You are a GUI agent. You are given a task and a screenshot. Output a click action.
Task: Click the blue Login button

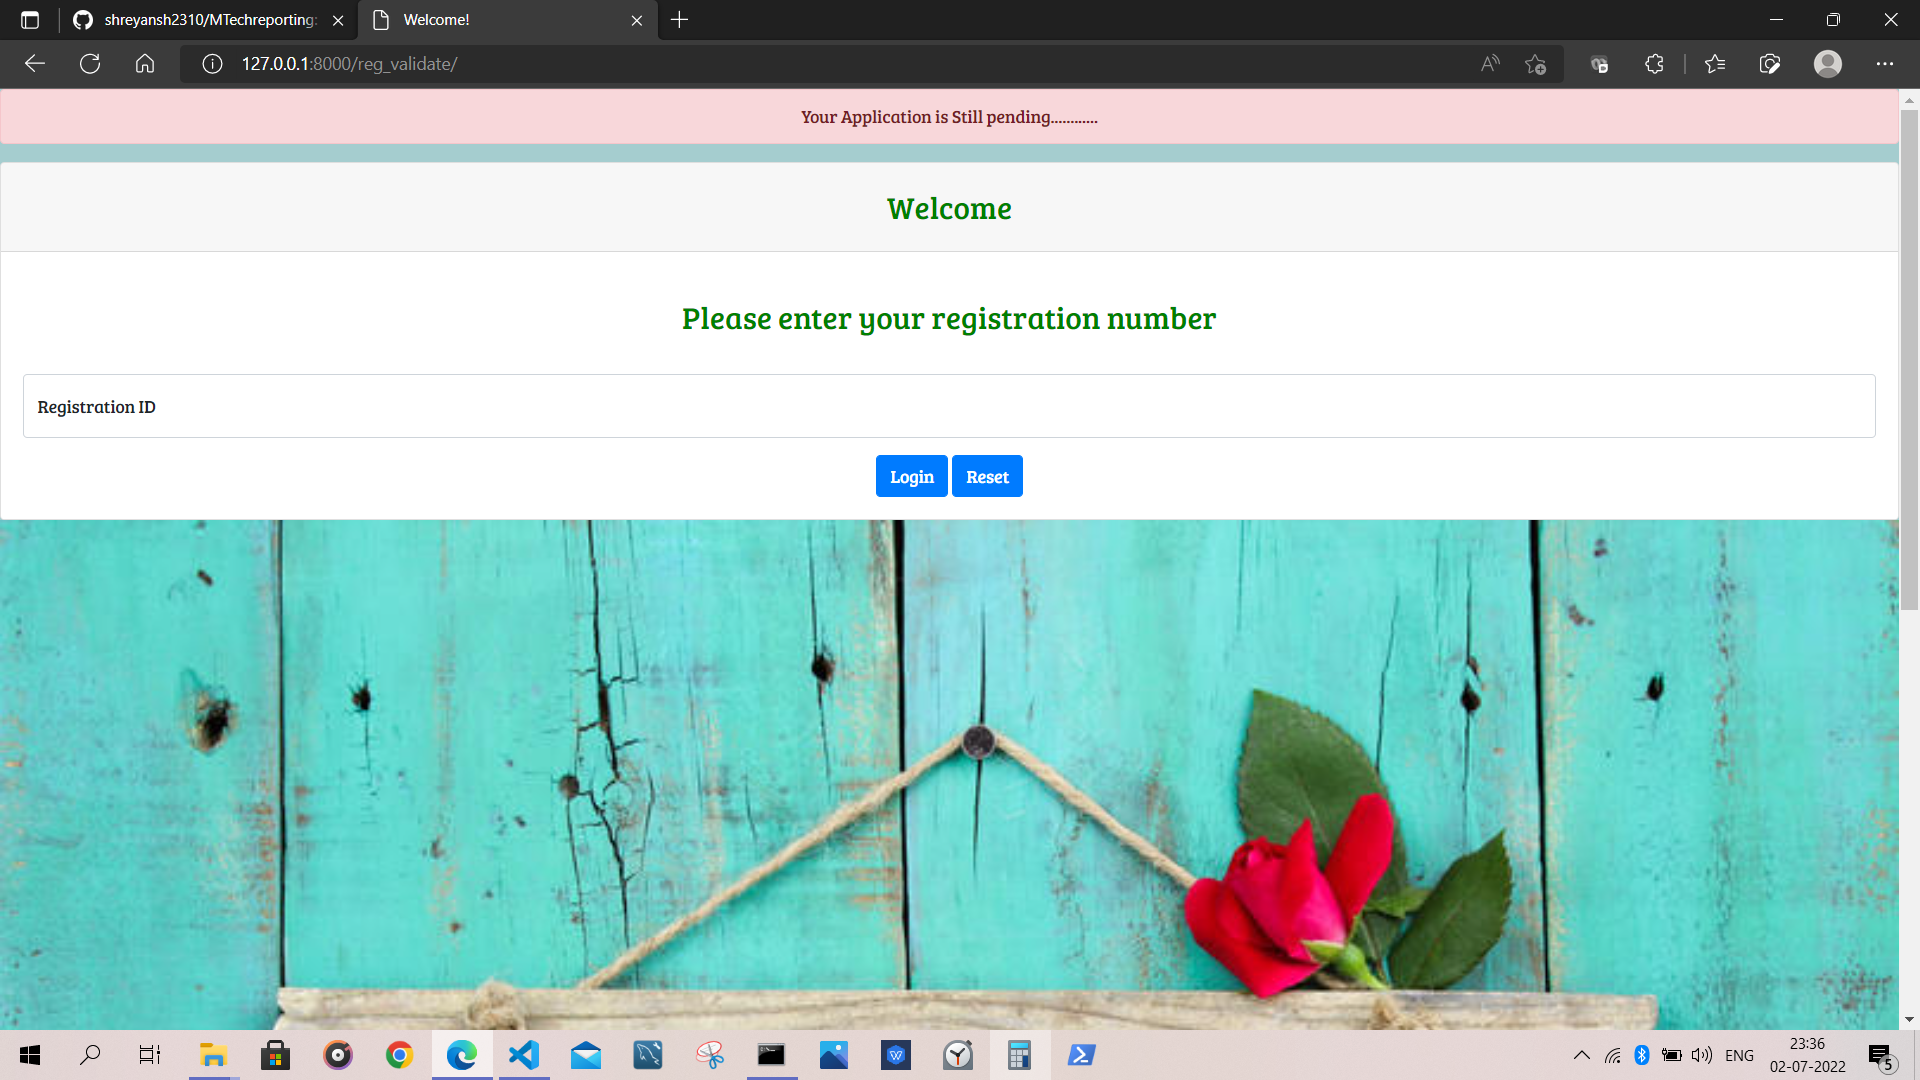pyautogui.click(x=911, y=477)
